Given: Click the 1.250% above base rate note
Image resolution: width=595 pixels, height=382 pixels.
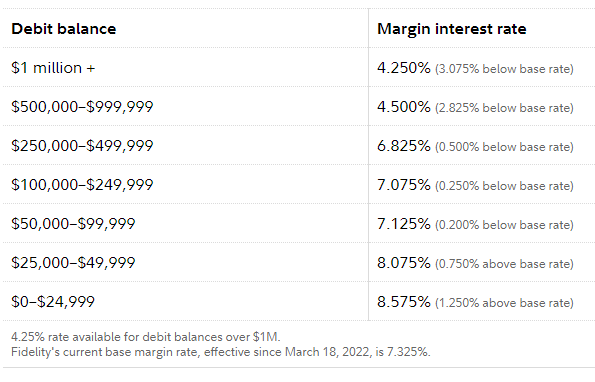Looking at the screenshot, I should (504, 303).
